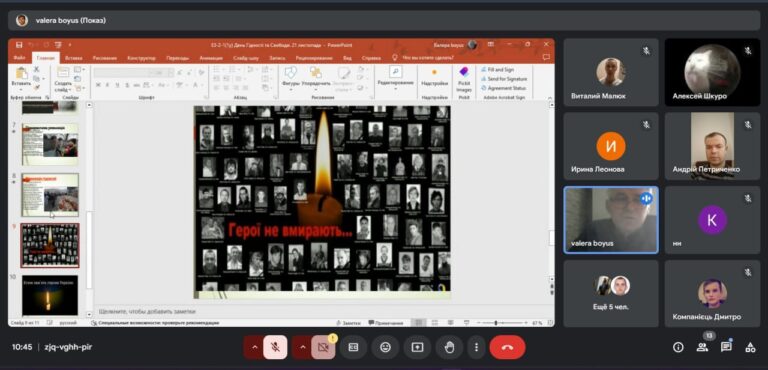Start slideshow from the status bar icon

pos(466,323)
